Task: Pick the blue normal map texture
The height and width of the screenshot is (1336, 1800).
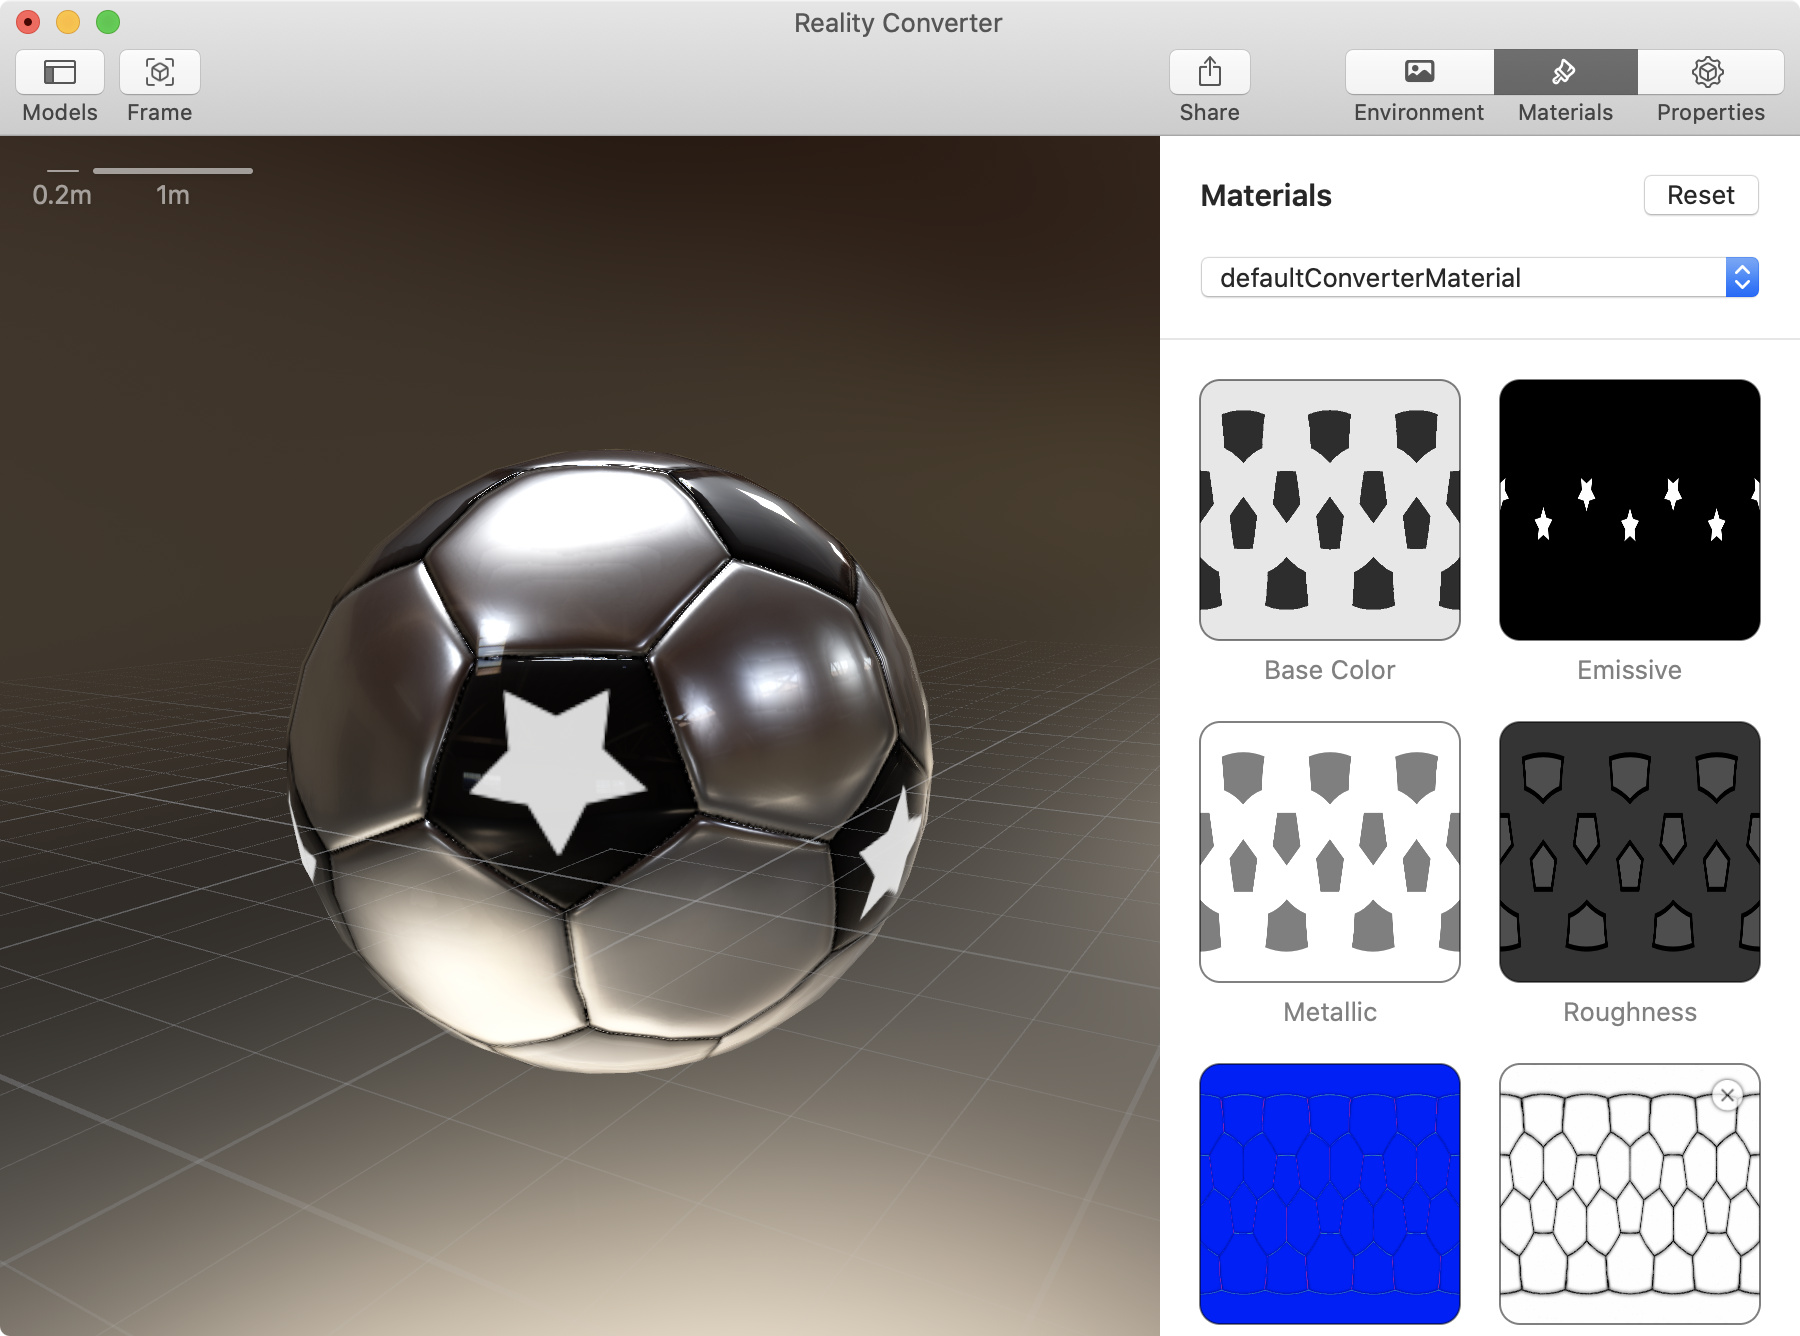Action: (1329, 1193)
